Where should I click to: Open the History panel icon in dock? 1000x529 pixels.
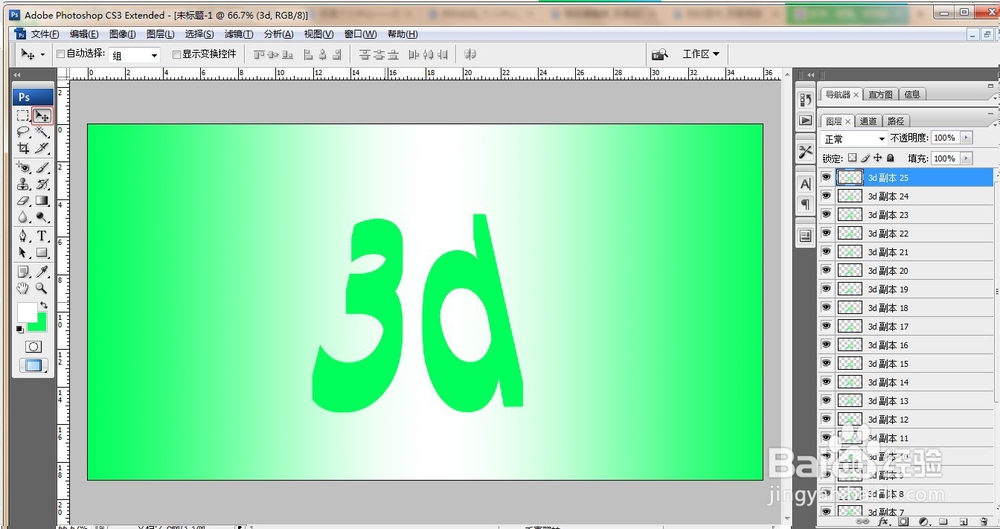click(x=805, y=100)
